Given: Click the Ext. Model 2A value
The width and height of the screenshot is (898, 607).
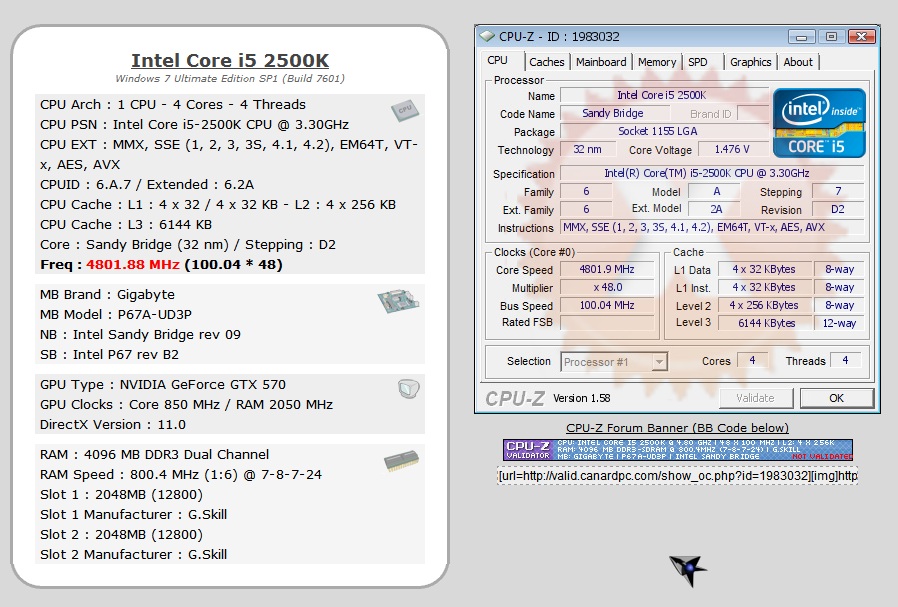Looking at the screenshot, I should (x=716, y=210).
